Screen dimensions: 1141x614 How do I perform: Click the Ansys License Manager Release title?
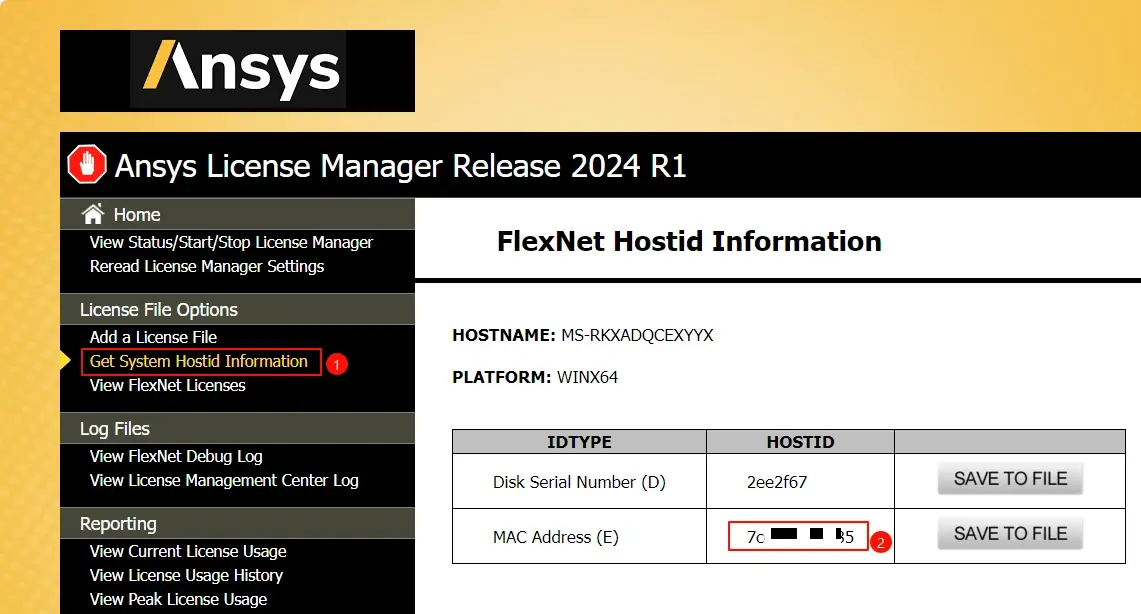tap(400, 166)
